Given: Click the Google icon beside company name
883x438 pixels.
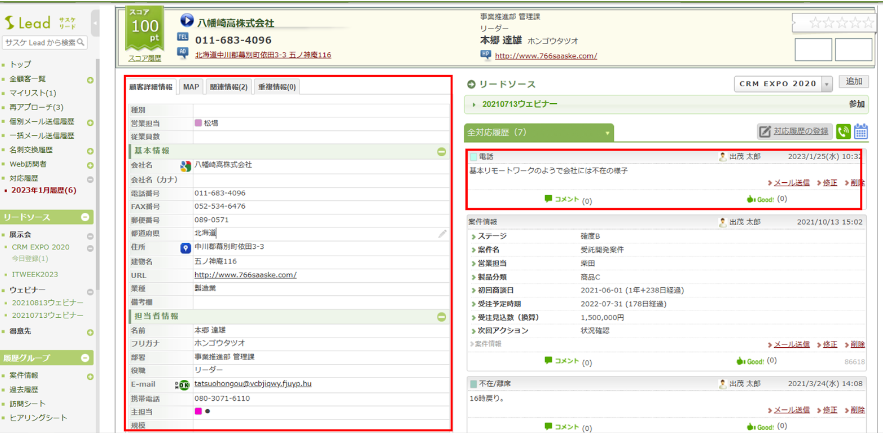Looking at the screenshot, I should [x=185, y=165].
